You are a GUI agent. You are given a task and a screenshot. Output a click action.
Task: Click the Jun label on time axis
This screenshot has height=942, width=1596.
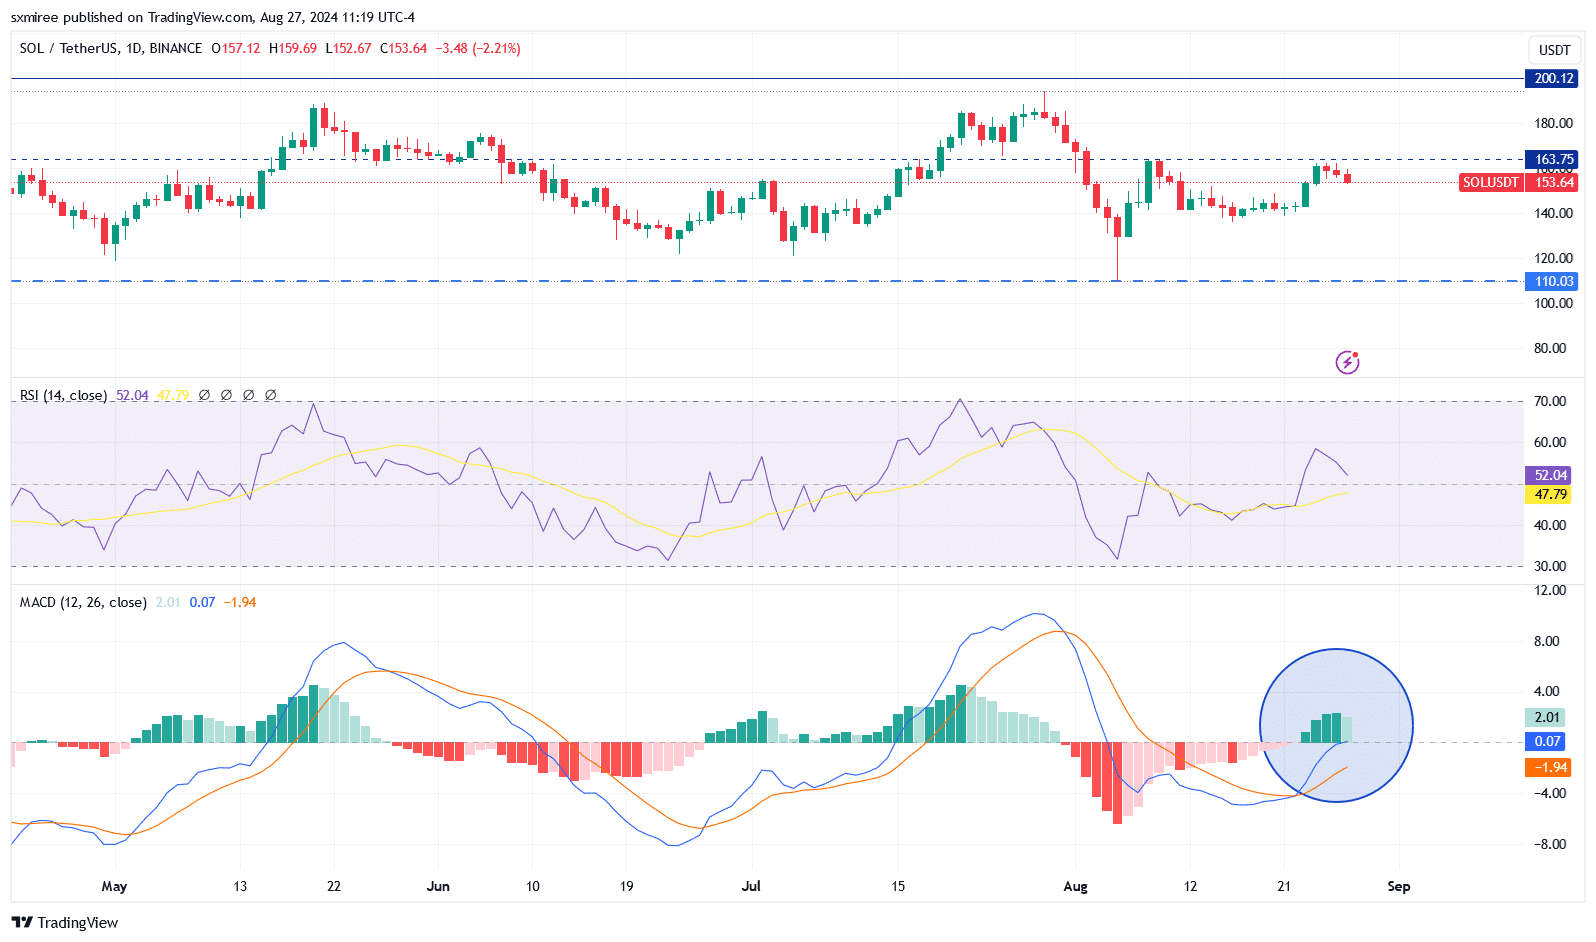(x=438, y=886)
